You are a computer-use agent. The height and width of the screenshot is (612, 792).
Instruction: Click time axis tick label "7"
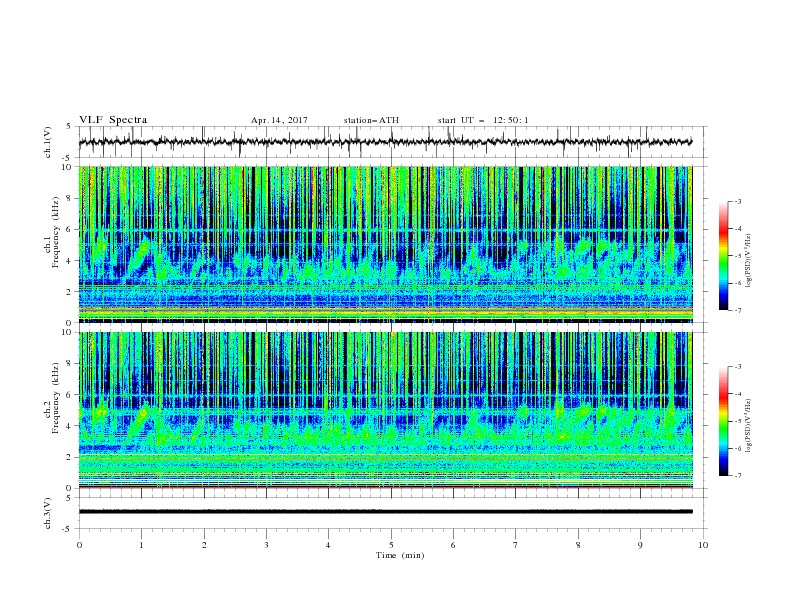point(516,546)
